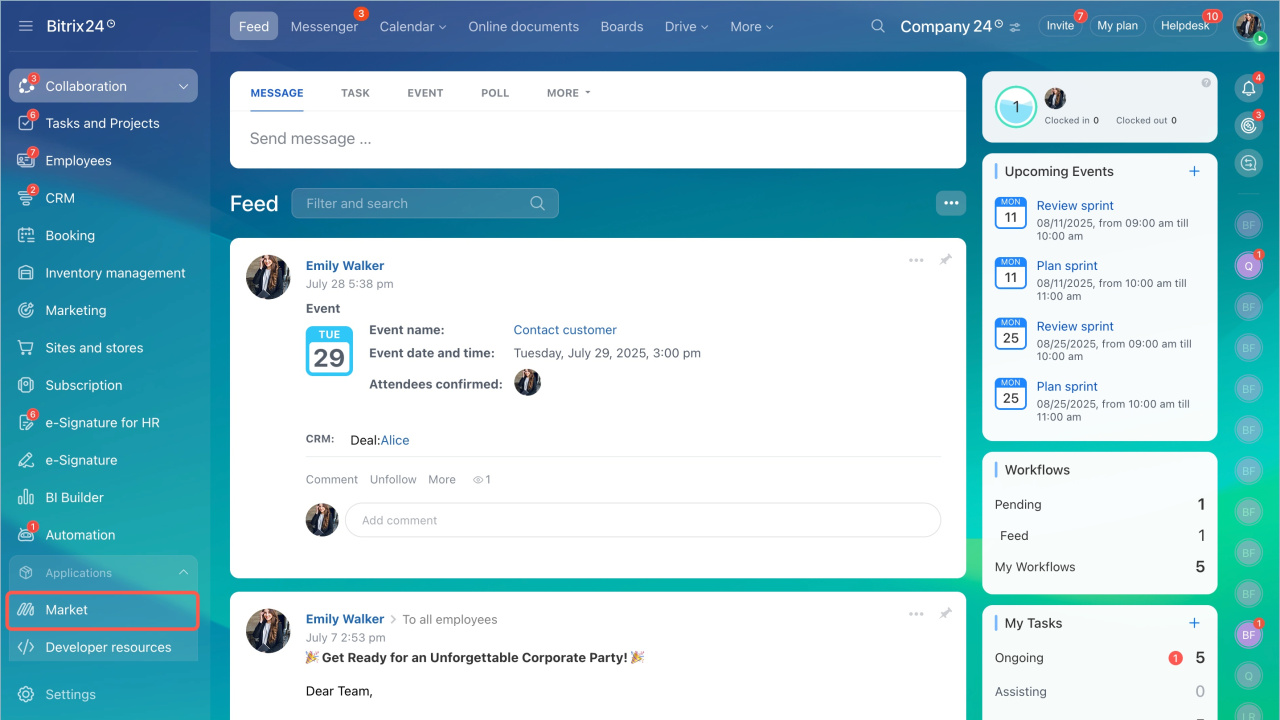Expand the Collaboration sidebar dropdown

(183, 86)
